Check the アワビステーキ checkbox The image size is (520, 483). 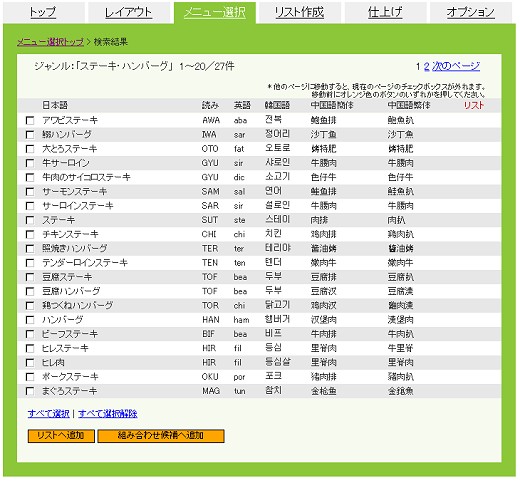[x=30, y=120]
